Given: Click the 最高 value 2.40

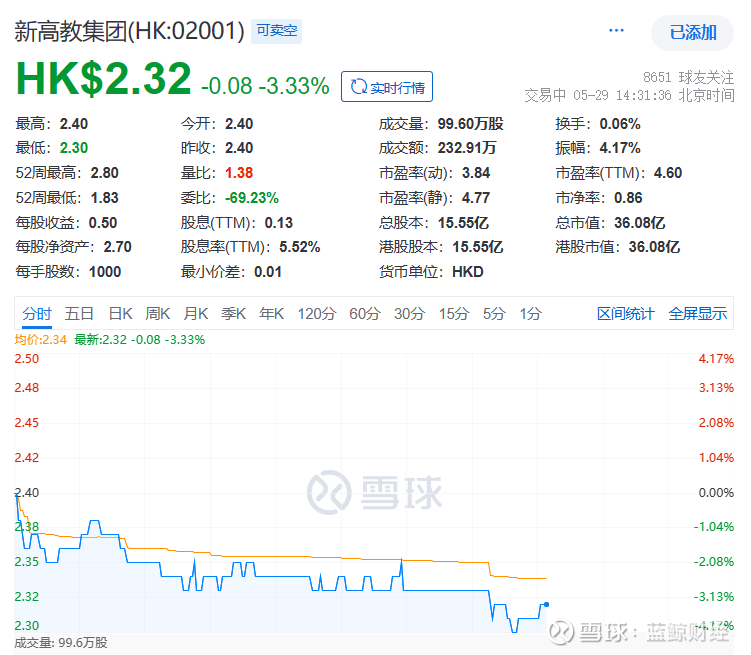Looking at the screenshot, I should pos(74,124).
